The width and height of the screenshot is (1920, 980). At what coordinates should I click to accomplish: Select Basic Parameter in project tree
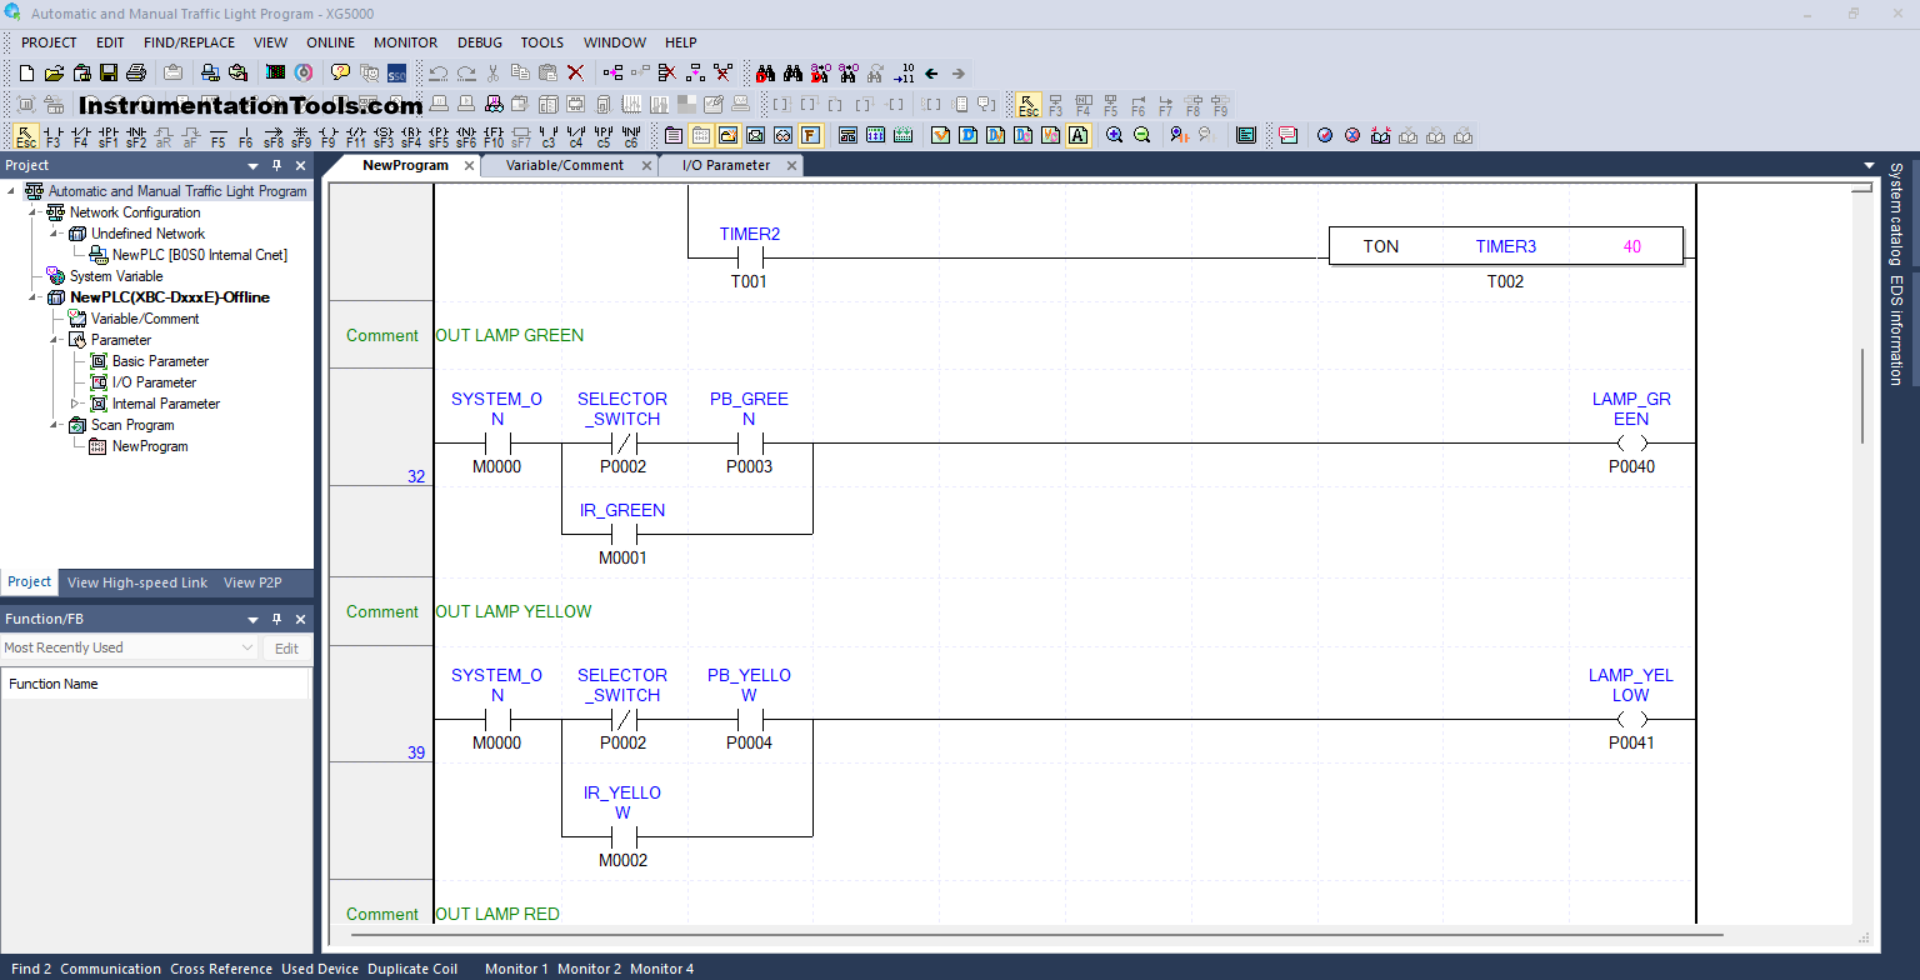pyautogui.click(x=160, y=361)
